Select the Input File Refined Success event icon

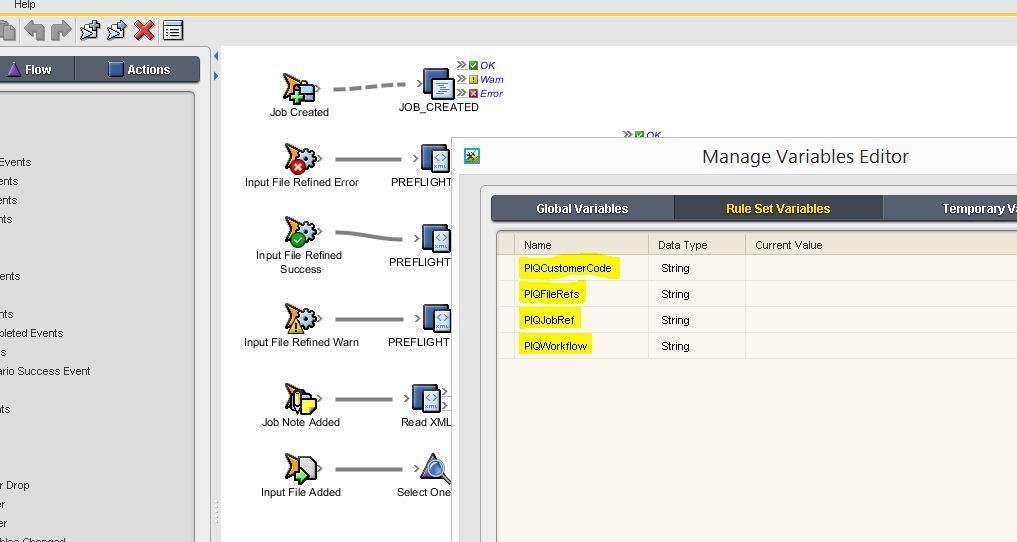[x=301, y=232]
